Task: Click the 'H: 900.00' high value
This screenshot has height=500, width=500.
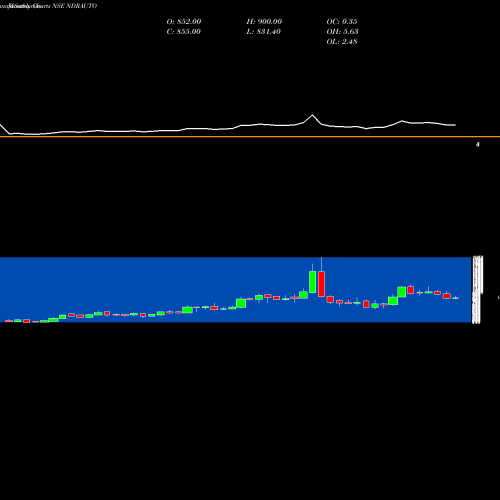Action: [x=264, y=22]
